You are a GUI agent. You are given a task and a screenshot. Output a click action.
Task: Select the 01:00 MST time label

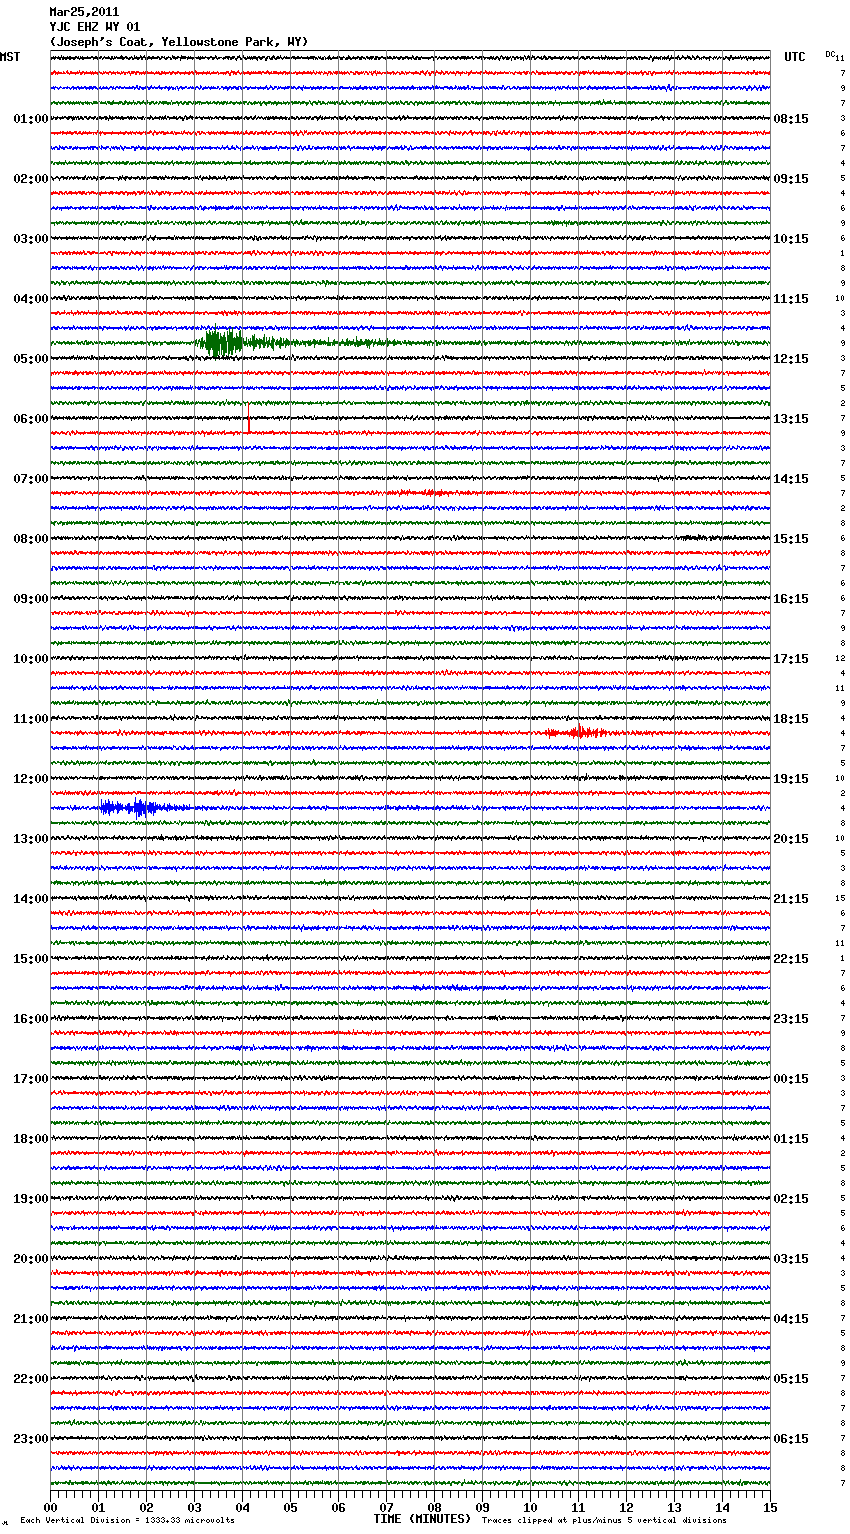[x=31, y=119]
